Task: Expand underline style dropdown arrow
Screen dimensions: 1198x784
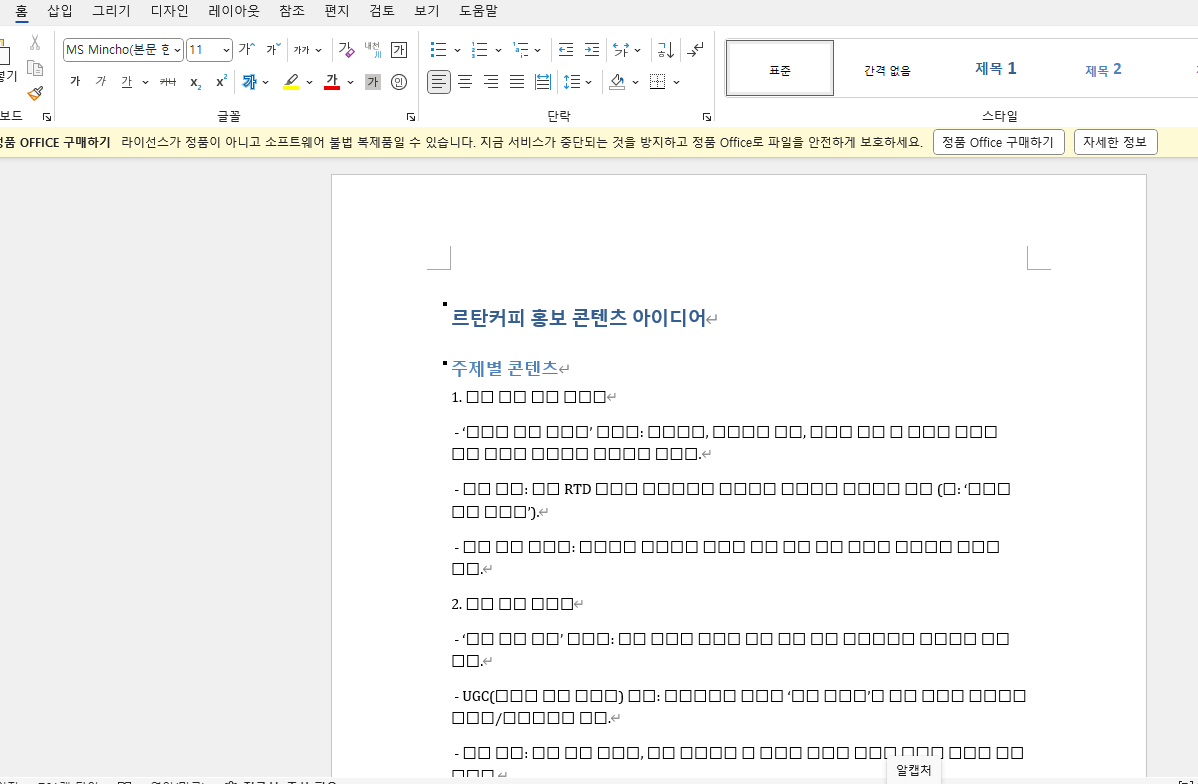Action: 145,82
